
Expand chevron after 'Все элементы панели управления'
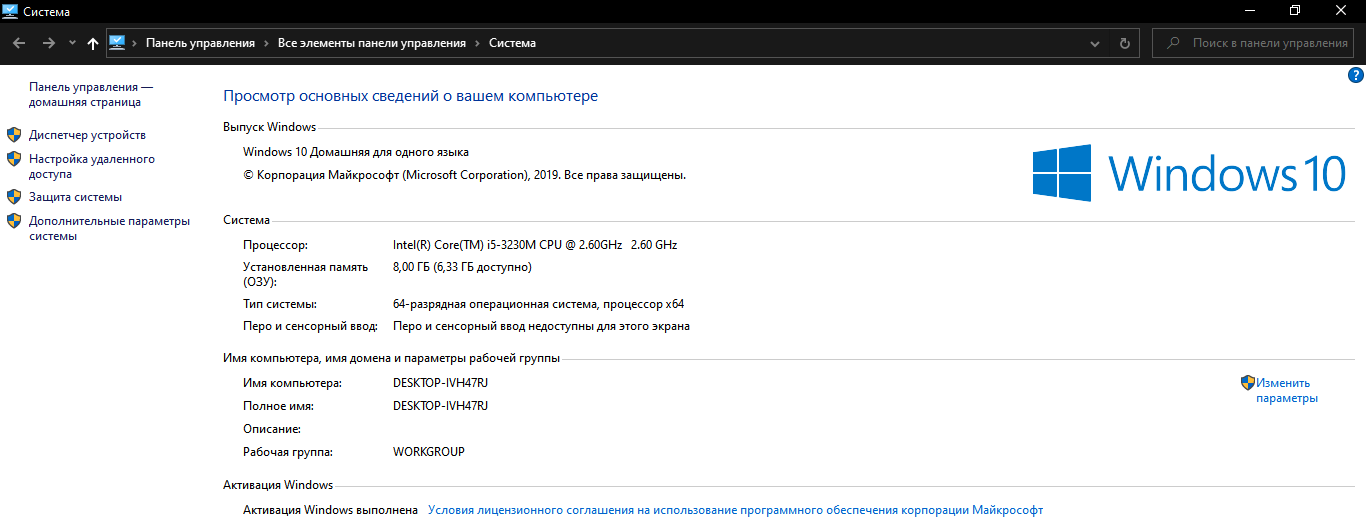pos(478,43)
